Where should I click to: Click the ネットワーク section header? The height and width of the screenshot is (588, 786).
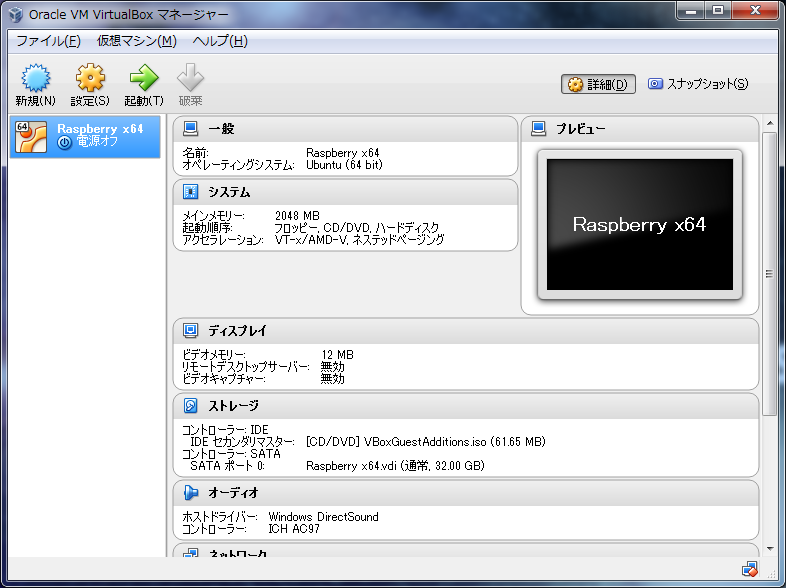tap(465, 551)
